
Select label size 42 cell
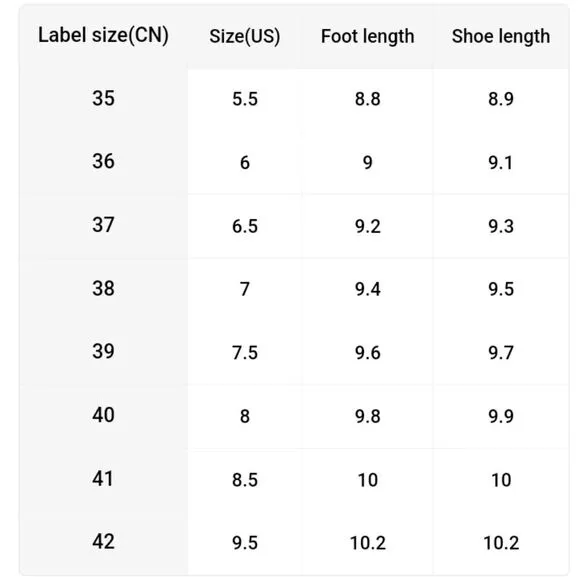(x=103, y=542)
